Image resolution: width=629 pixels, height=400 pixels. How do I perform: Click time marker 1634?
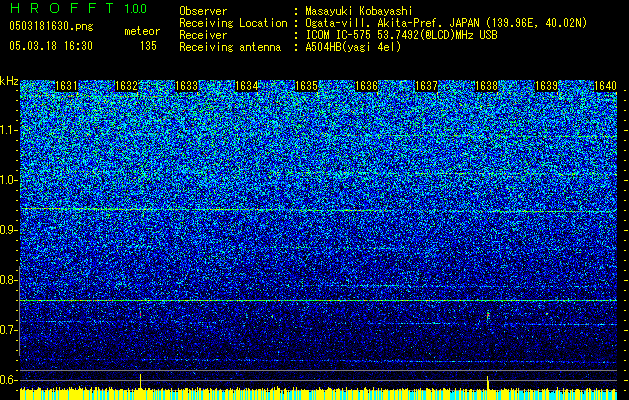pos(246,86)
